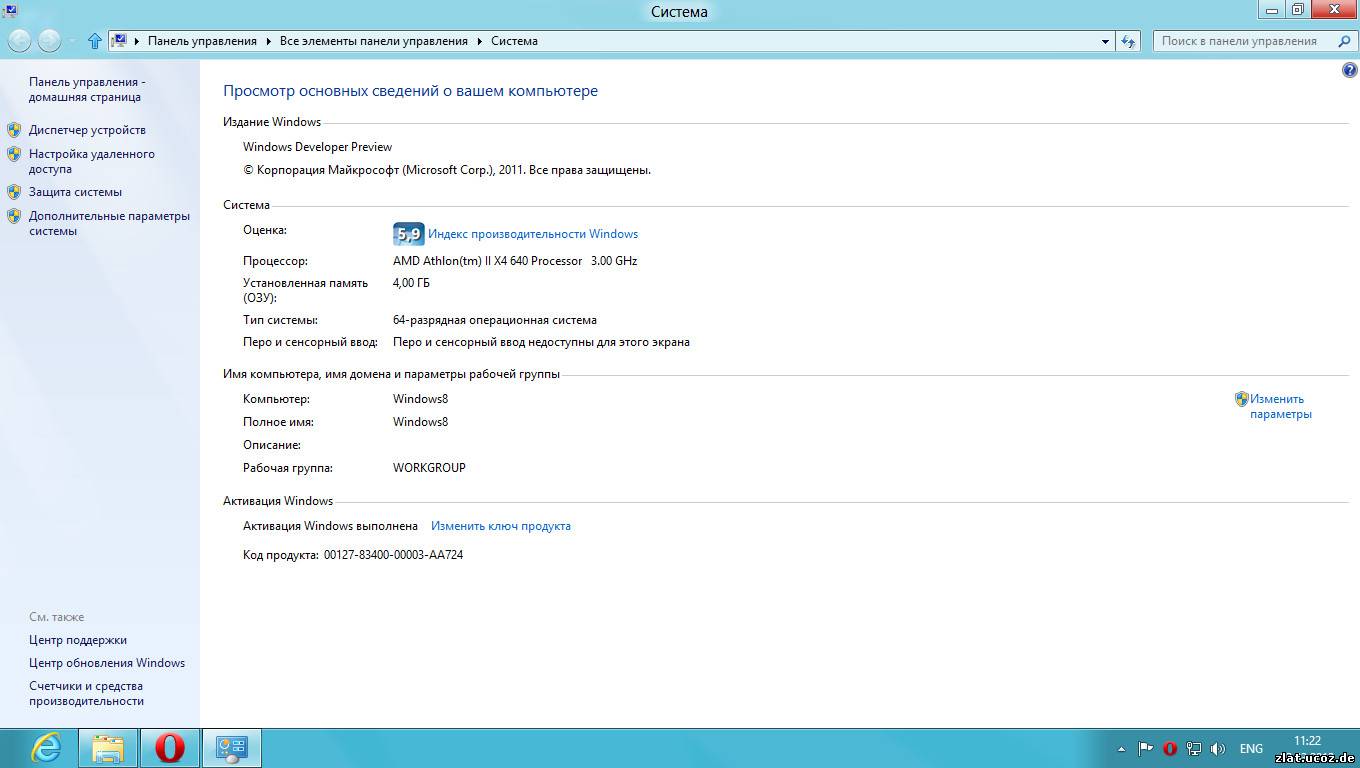Click Opera icon in system tray
The height and width of the screenshot is (768, 1360).
pos(1170,748)
